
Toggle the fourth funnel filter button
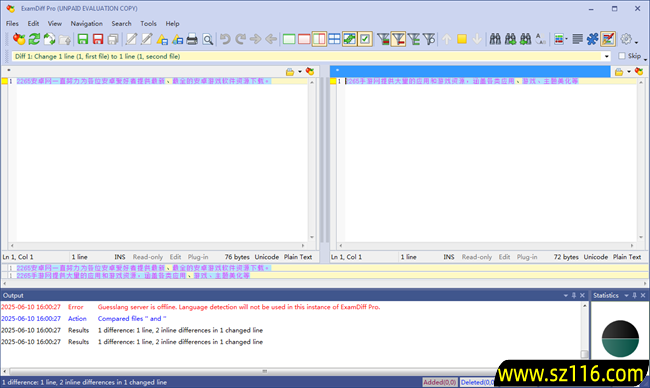[429, 39]
